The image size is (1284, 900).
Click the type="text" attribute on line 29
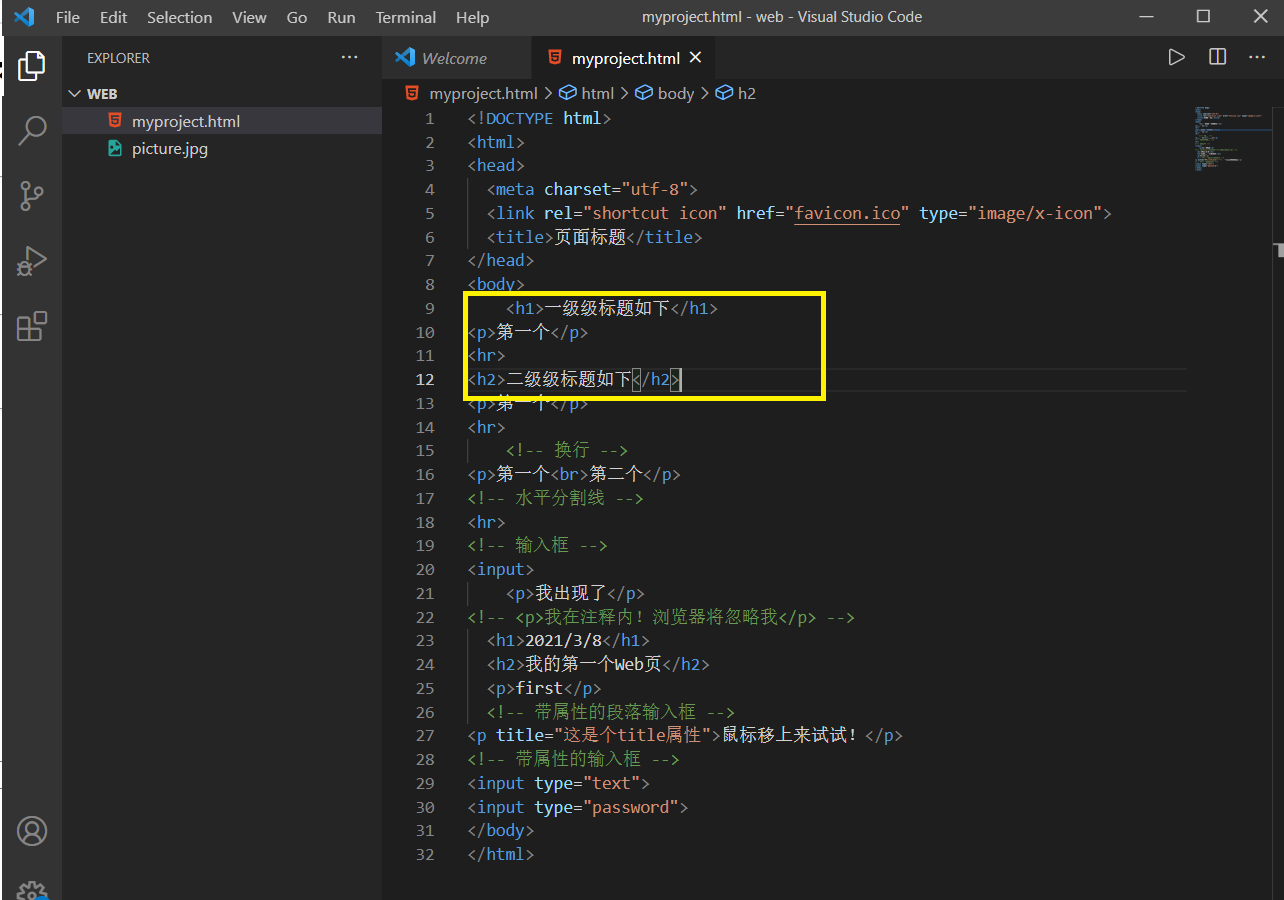click(x=587, y=783)
